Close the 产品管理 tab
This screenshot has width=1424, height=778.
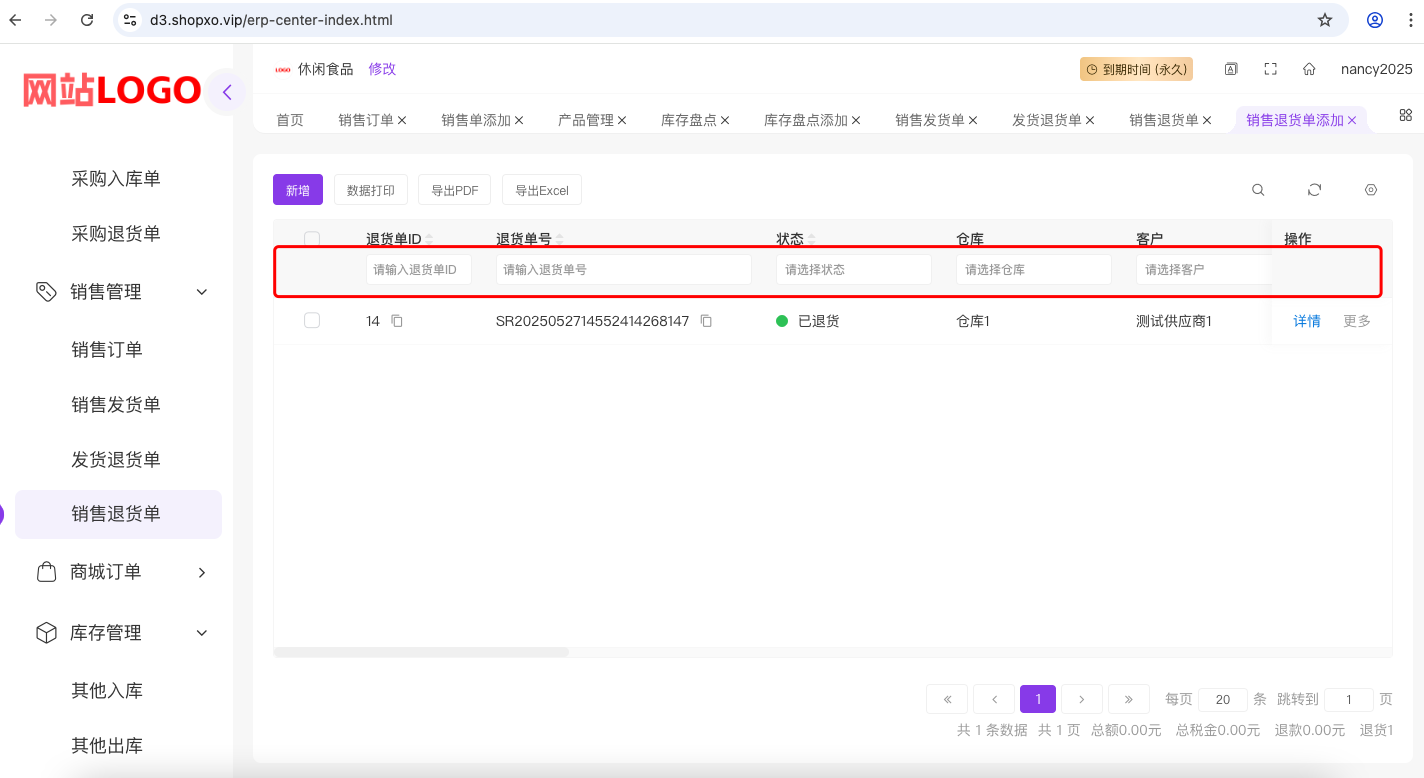click(622, 120)
